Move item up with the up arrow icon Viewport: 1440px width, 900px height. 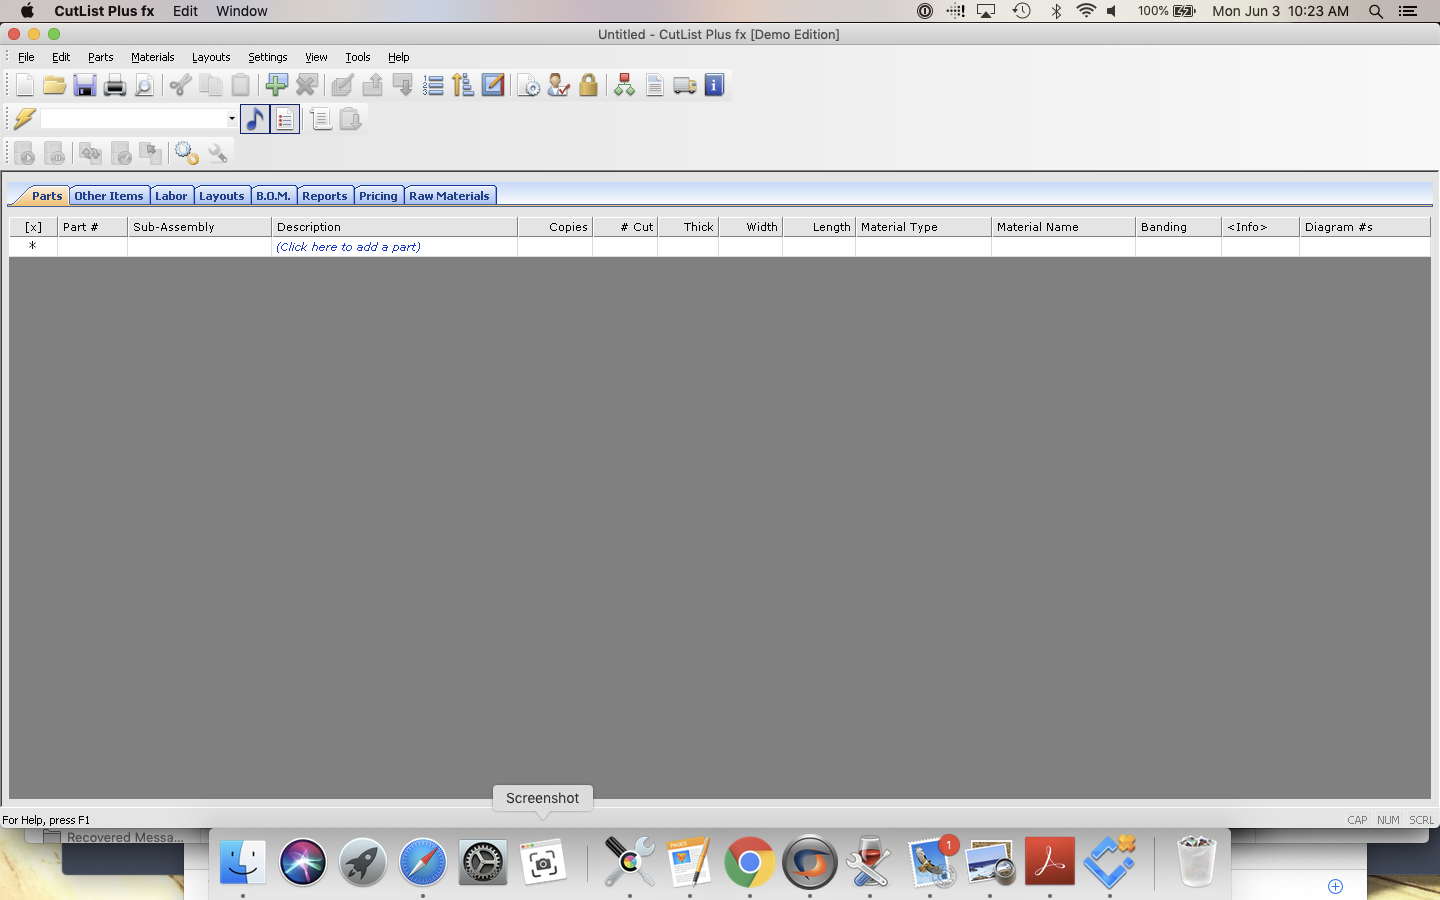[x=373, y=86]
